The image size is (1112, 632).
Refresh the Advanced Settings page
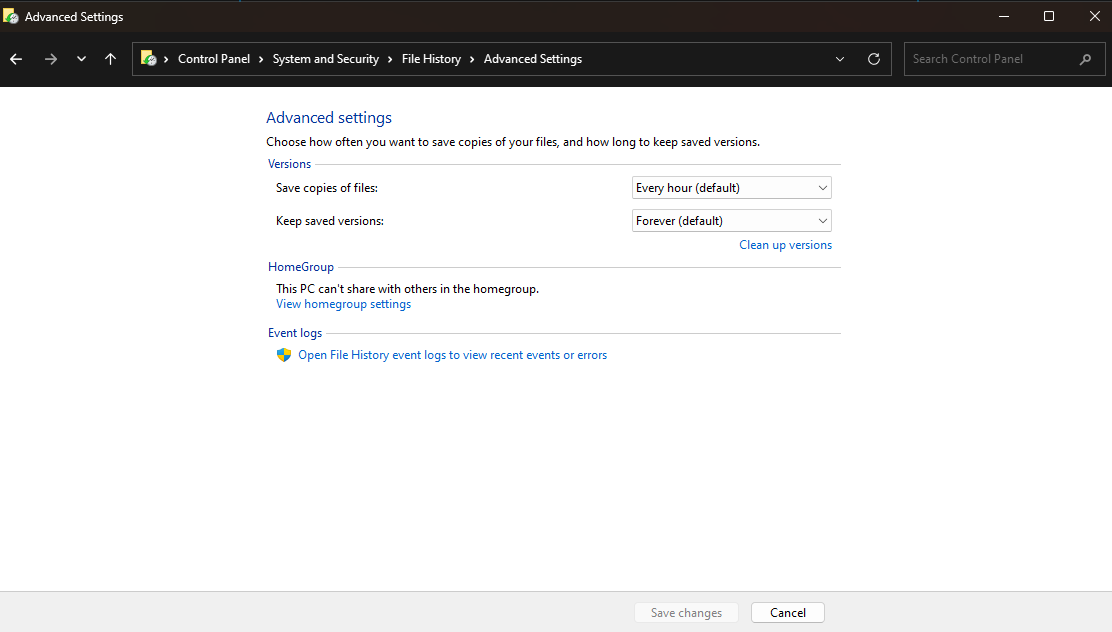tap(874, 59)
